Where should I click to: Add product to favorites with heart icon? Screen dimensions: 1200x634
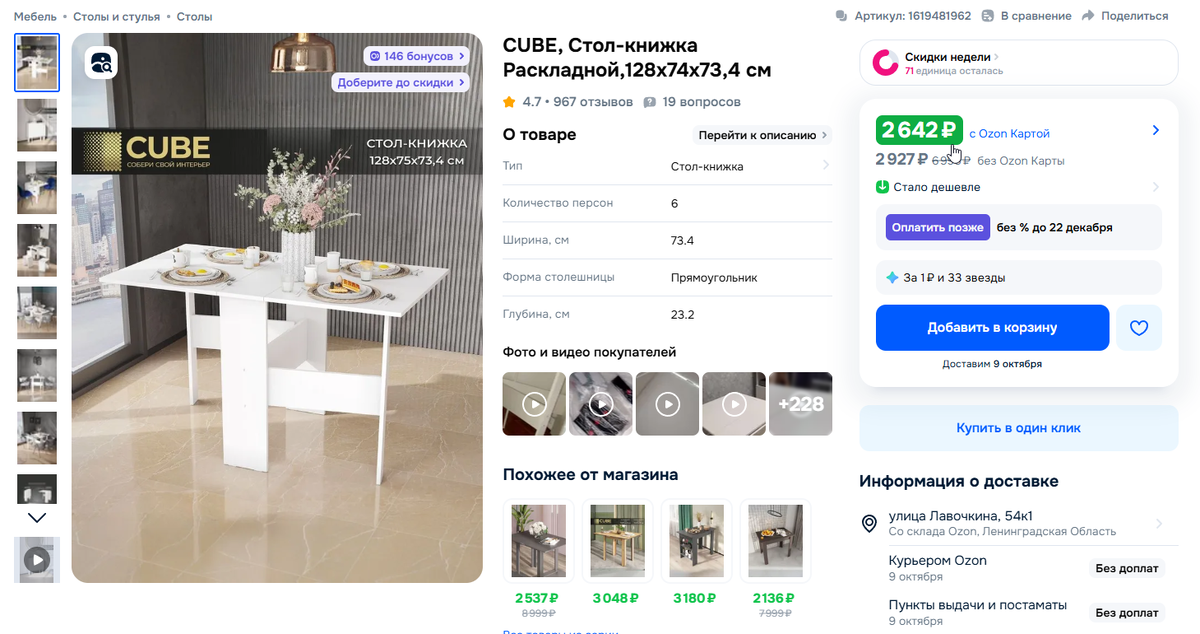point(1139,328)
